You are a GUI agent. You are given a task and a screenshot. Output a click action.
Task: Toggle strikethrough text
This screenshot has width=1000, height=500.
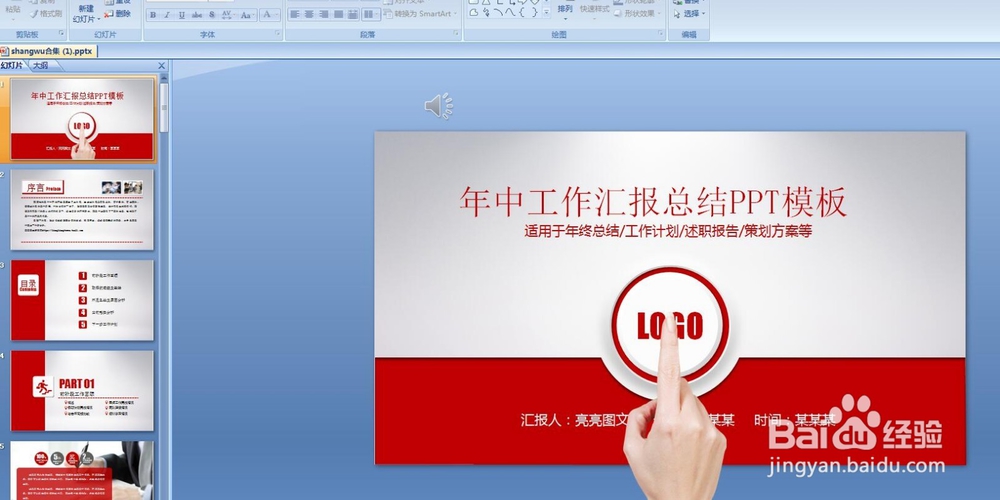(x=197, y=15)
